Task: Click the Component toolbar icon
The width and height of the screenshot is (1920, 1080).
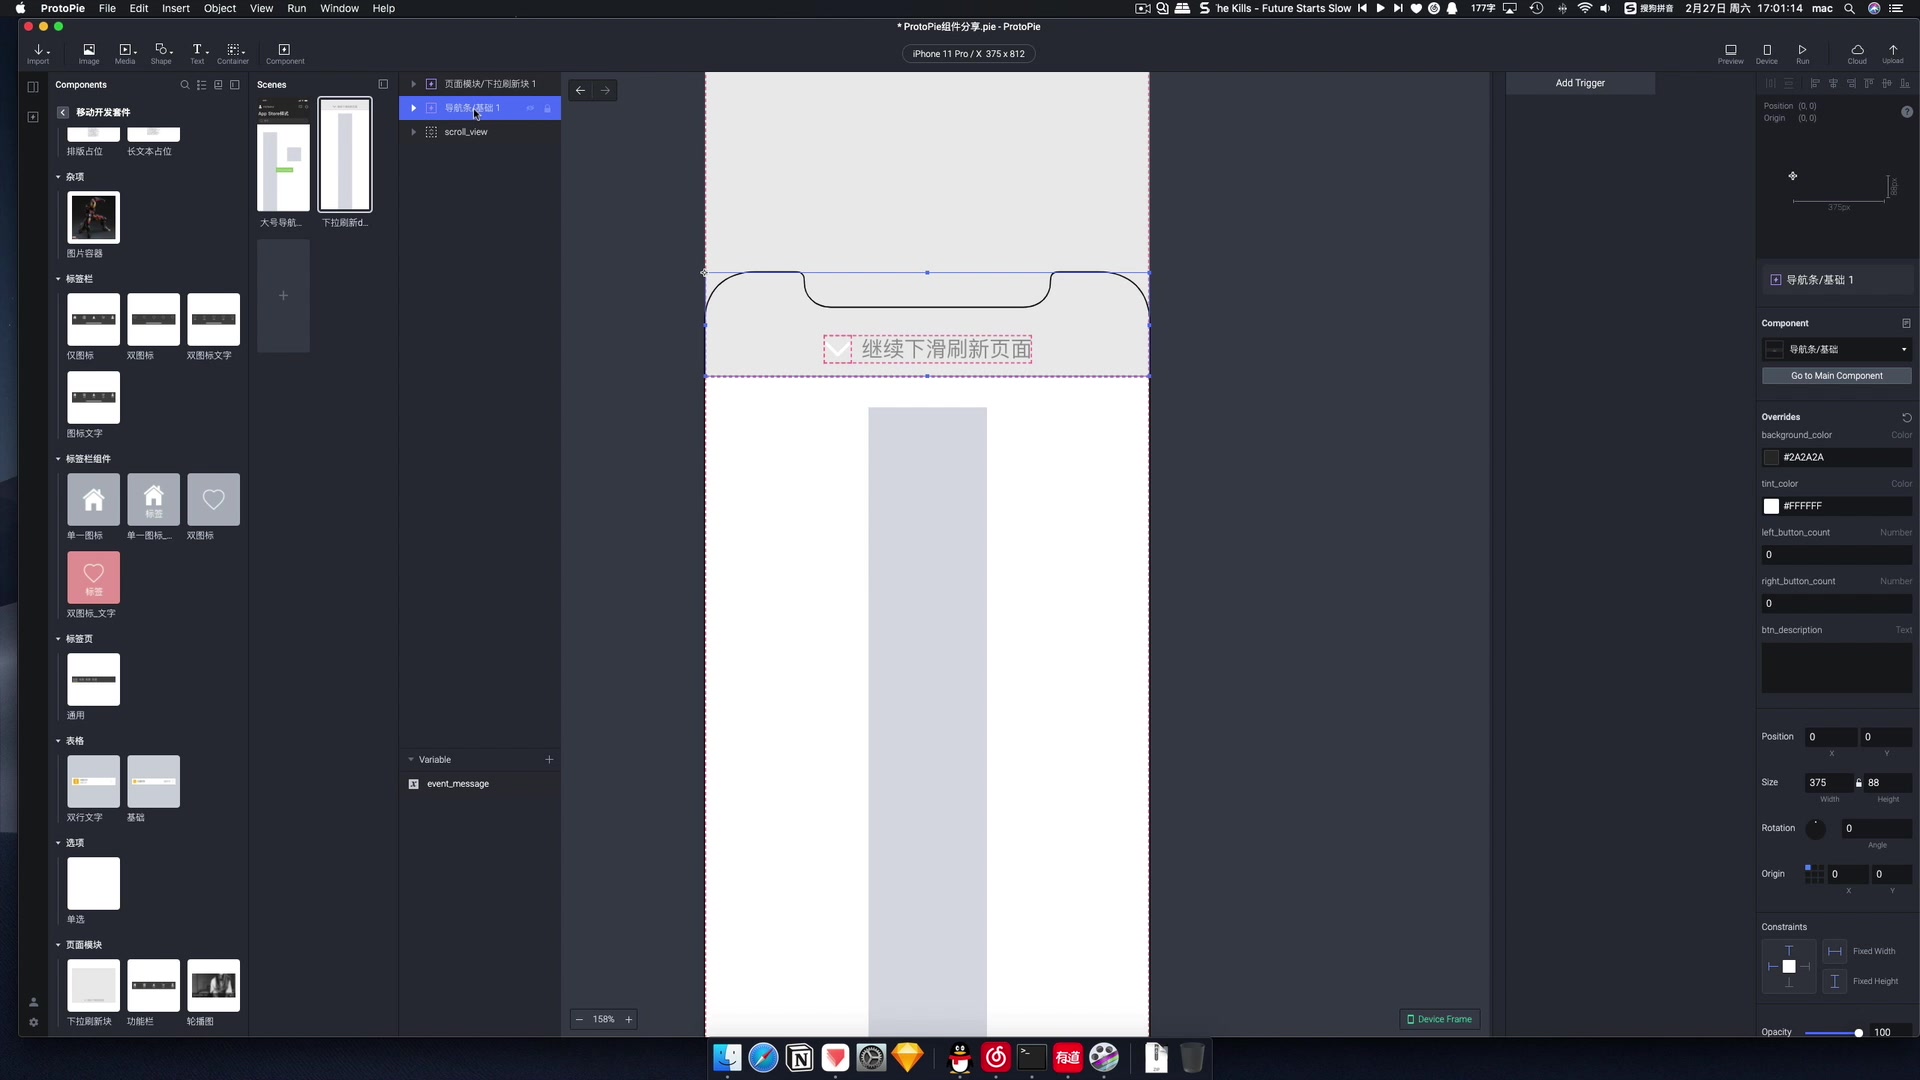Action: pyautogui.click(x=285, y=53)
